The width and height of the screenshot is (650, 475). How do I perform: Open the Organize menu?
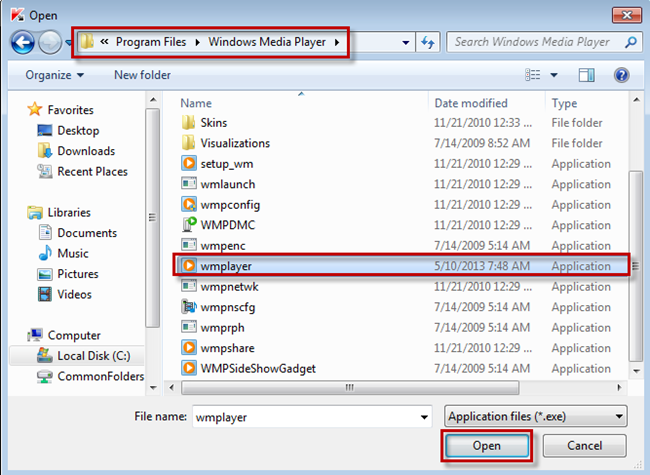click(x=54, y=75)
